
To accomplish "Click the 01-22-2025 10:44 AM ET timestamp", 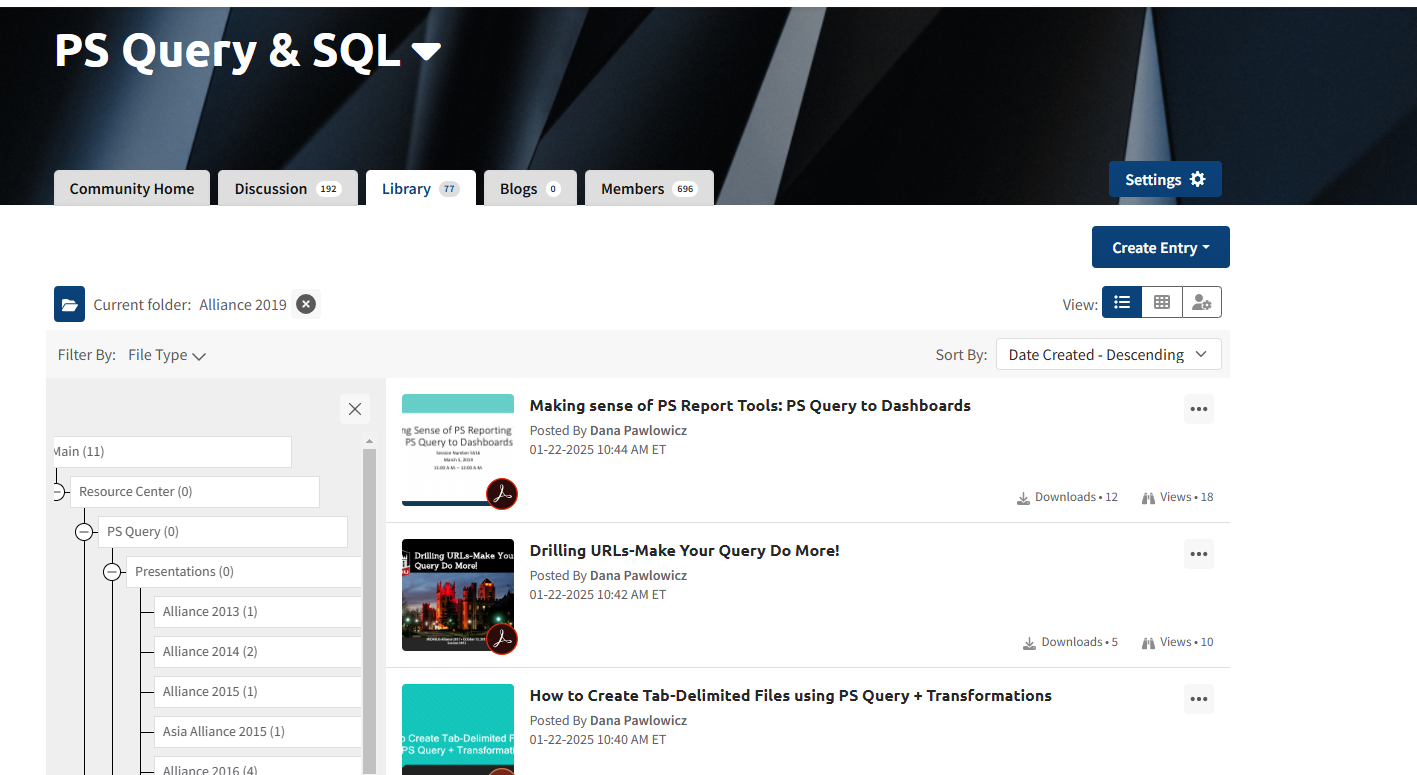I will pos(598,450).
